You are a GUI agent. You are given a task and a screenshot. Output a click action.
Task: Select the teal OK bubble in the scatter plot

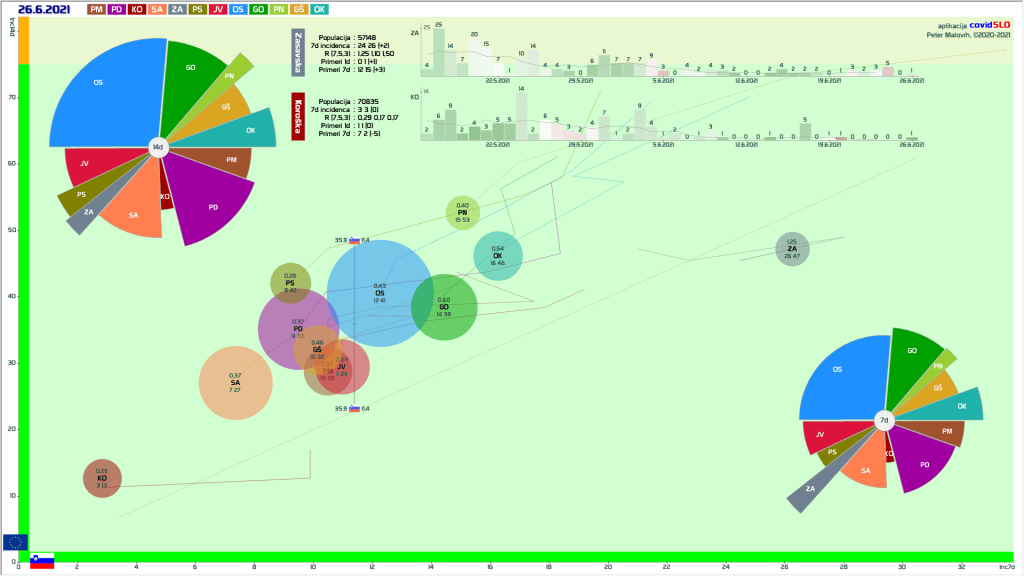pyautogui.click(x=497, y=255)
